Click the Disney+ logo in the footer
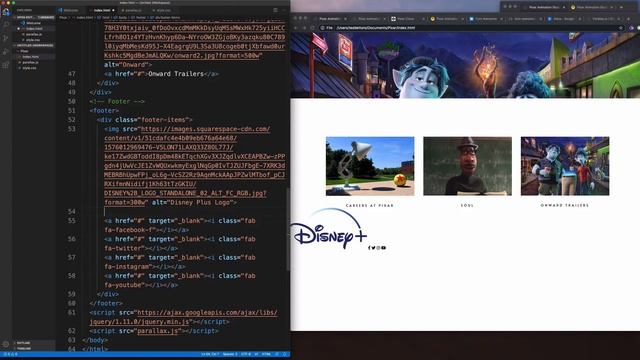 tap(329, 229)
